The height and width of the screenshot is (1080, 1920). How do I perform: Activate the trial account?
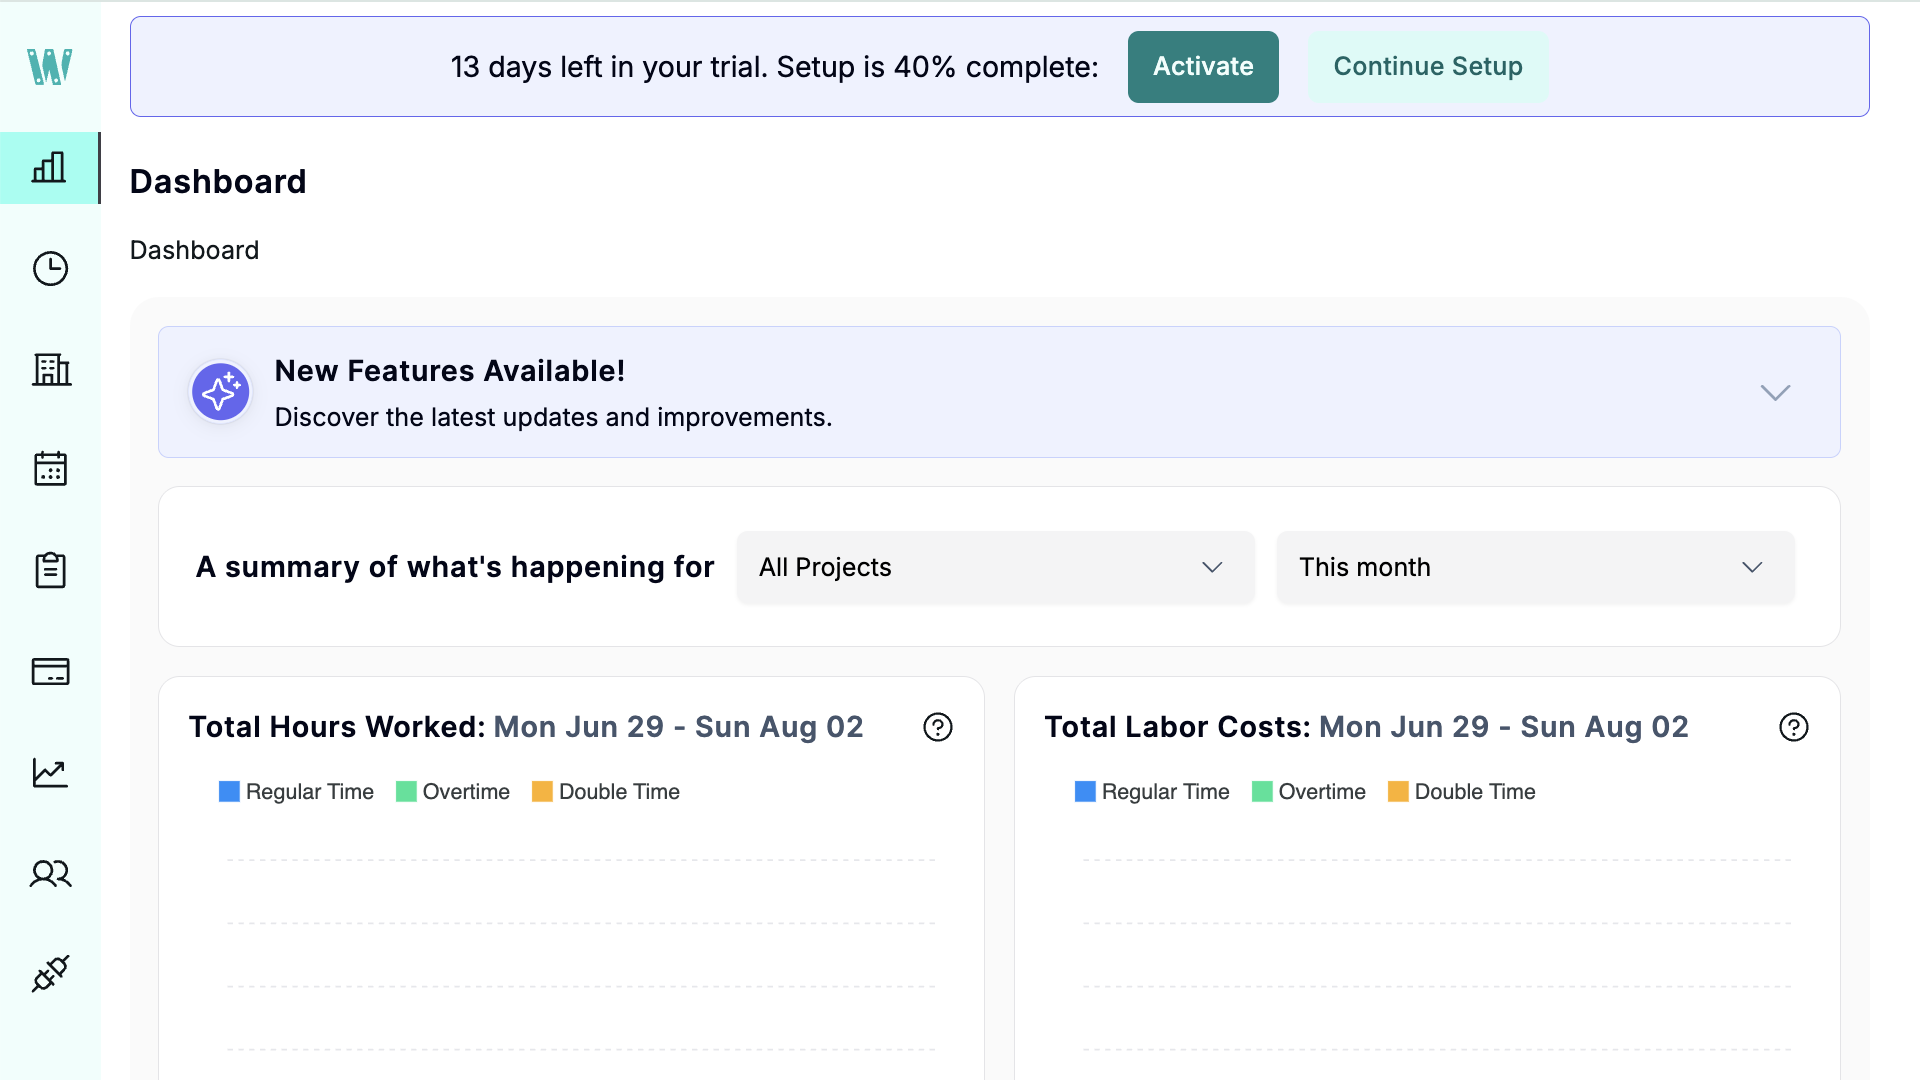click(1203, 67)
